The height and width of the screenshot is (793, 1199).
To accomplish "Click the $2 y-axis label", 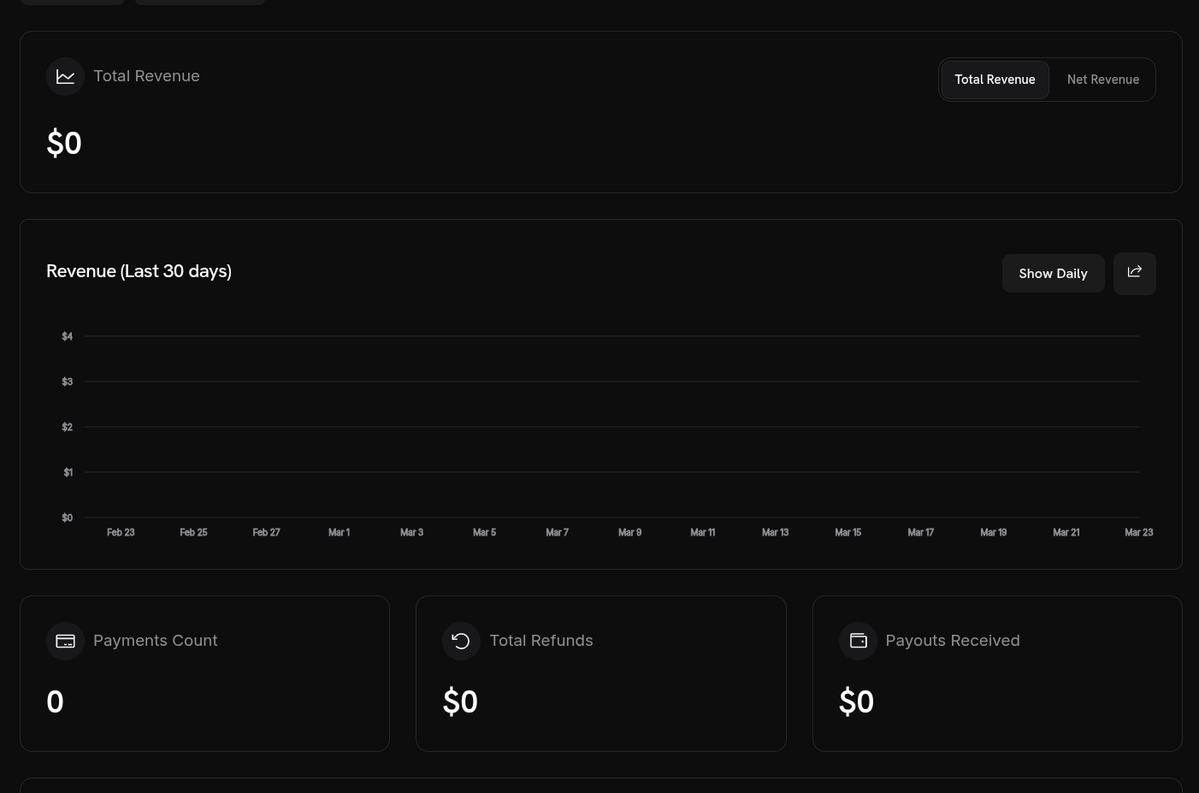I will [67, 427].
